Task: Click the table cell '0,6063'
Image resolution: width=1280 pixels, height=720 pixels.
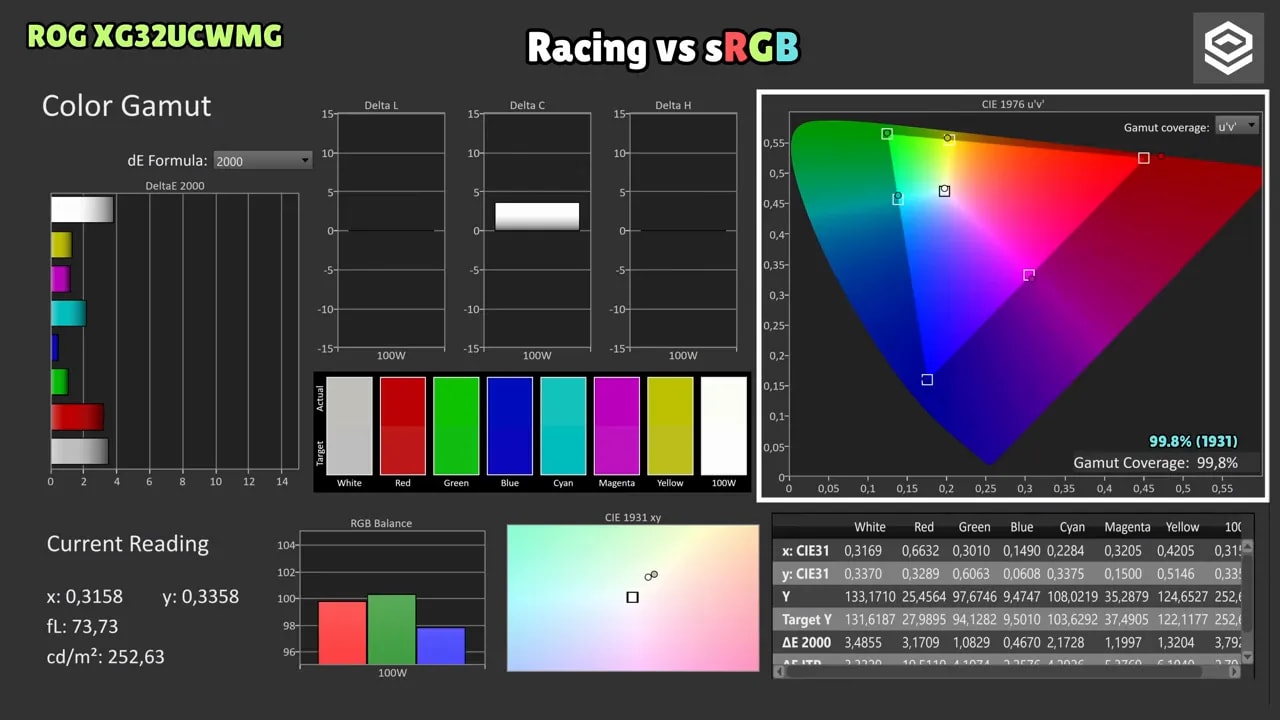Action: pos(970,574)
